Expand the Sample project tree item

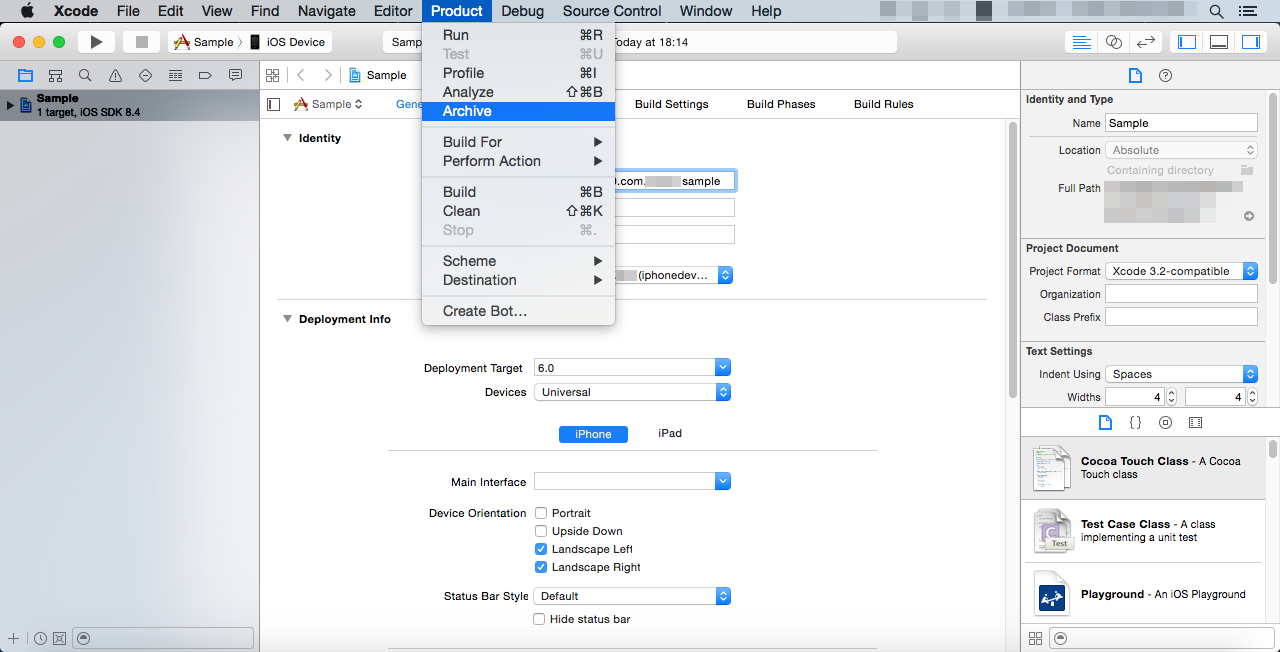point(10,105)
